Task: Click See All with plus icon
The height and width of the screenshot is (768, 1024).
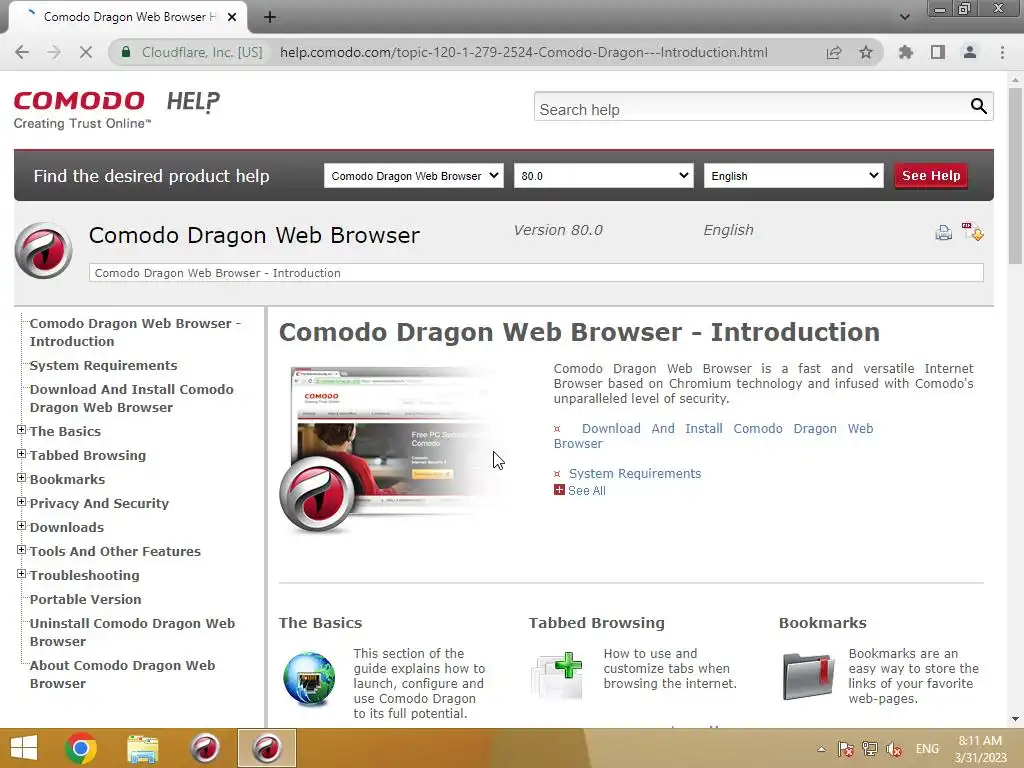Action: click(x=580, y=490)
